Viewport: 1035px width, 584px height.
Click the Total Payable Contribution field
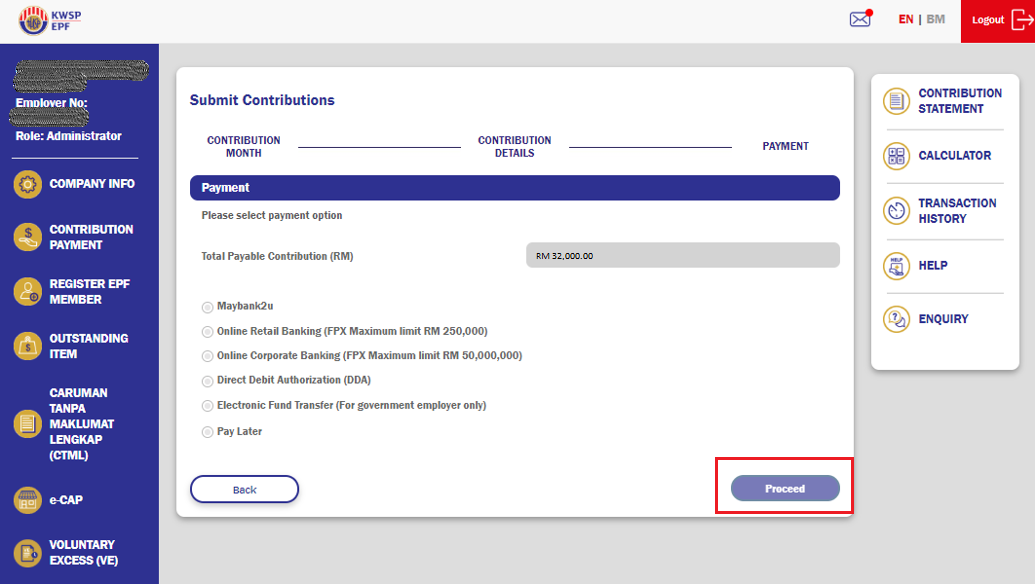pyautogui.click(x=683, y=255)
